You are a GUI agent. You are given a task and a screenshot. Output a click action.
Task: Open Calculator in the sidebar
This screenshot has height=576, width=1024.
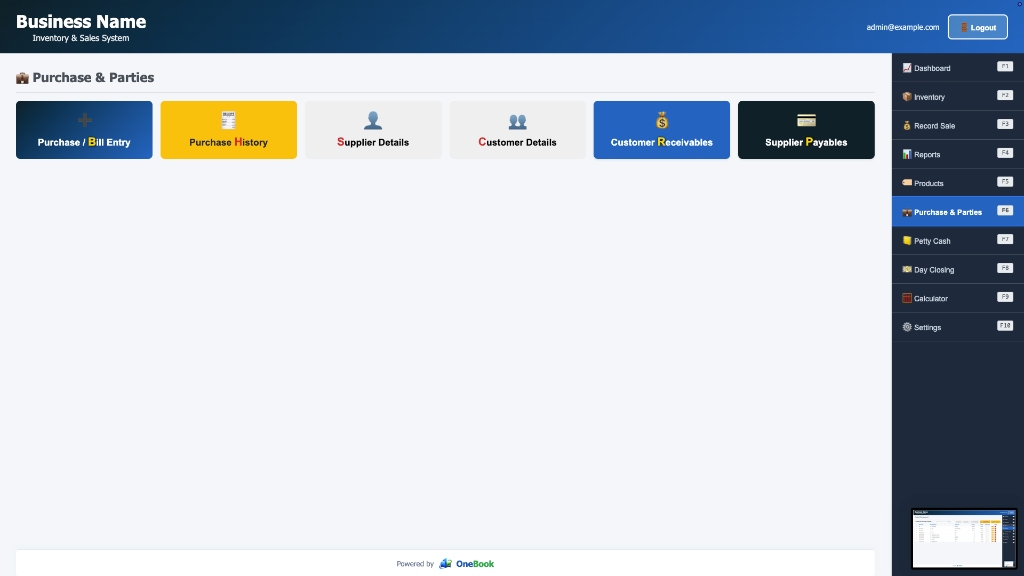click(957, 298)
